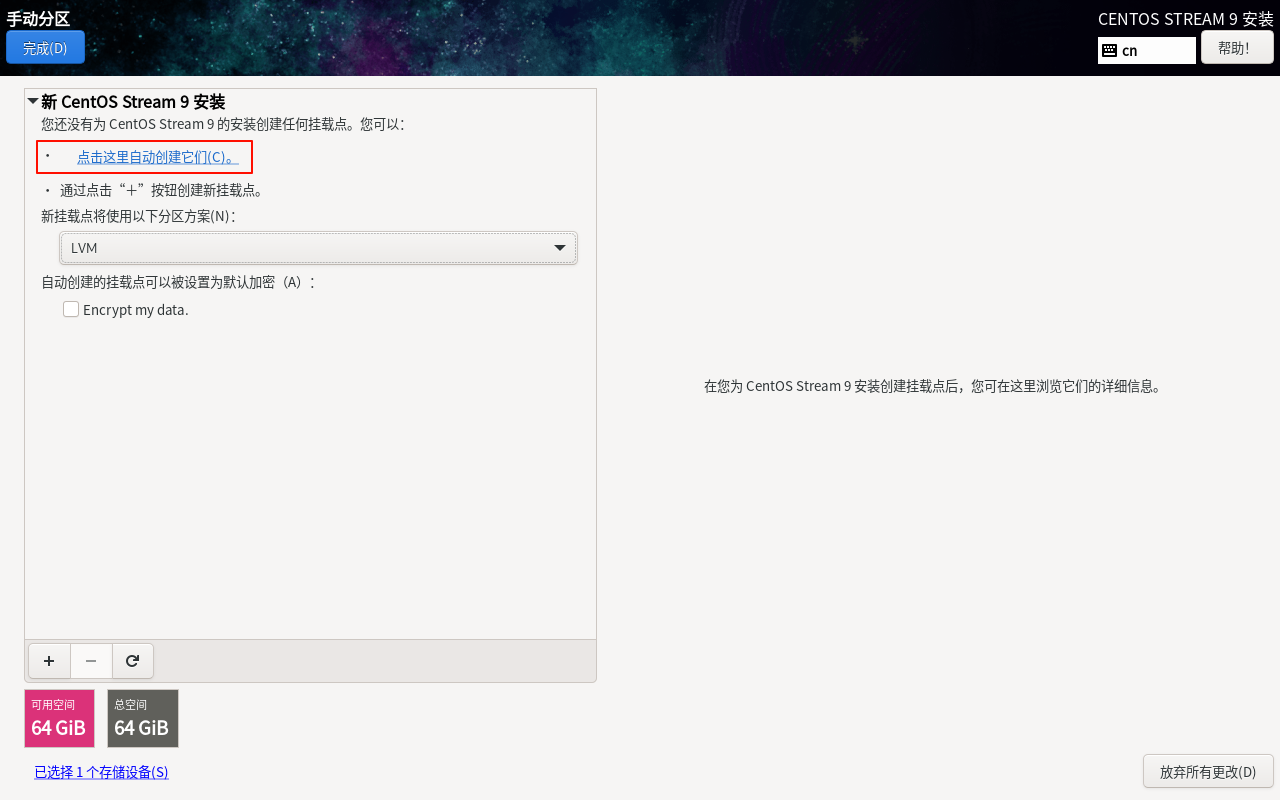
Task: Click the cn keyboard layout indicator
Action: click(1147, 50)
